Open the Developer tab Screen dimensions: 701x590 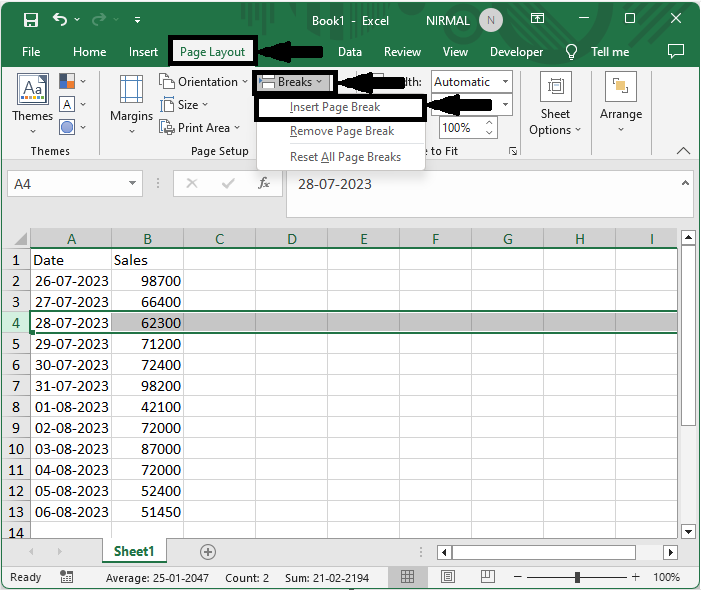[x=516, y=52]
